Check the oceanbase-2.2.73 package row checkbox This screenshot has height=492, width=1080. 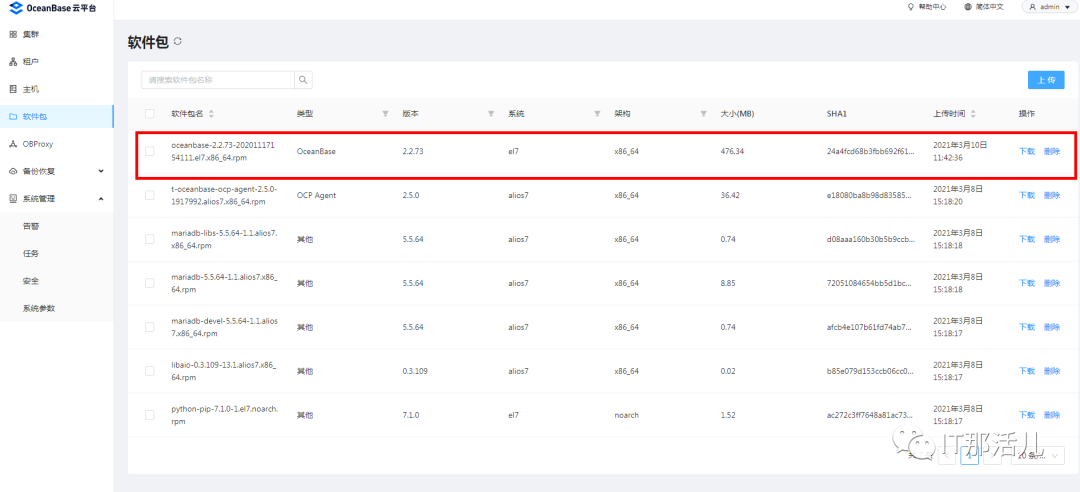pyautogui.click(x=150, y=152)
